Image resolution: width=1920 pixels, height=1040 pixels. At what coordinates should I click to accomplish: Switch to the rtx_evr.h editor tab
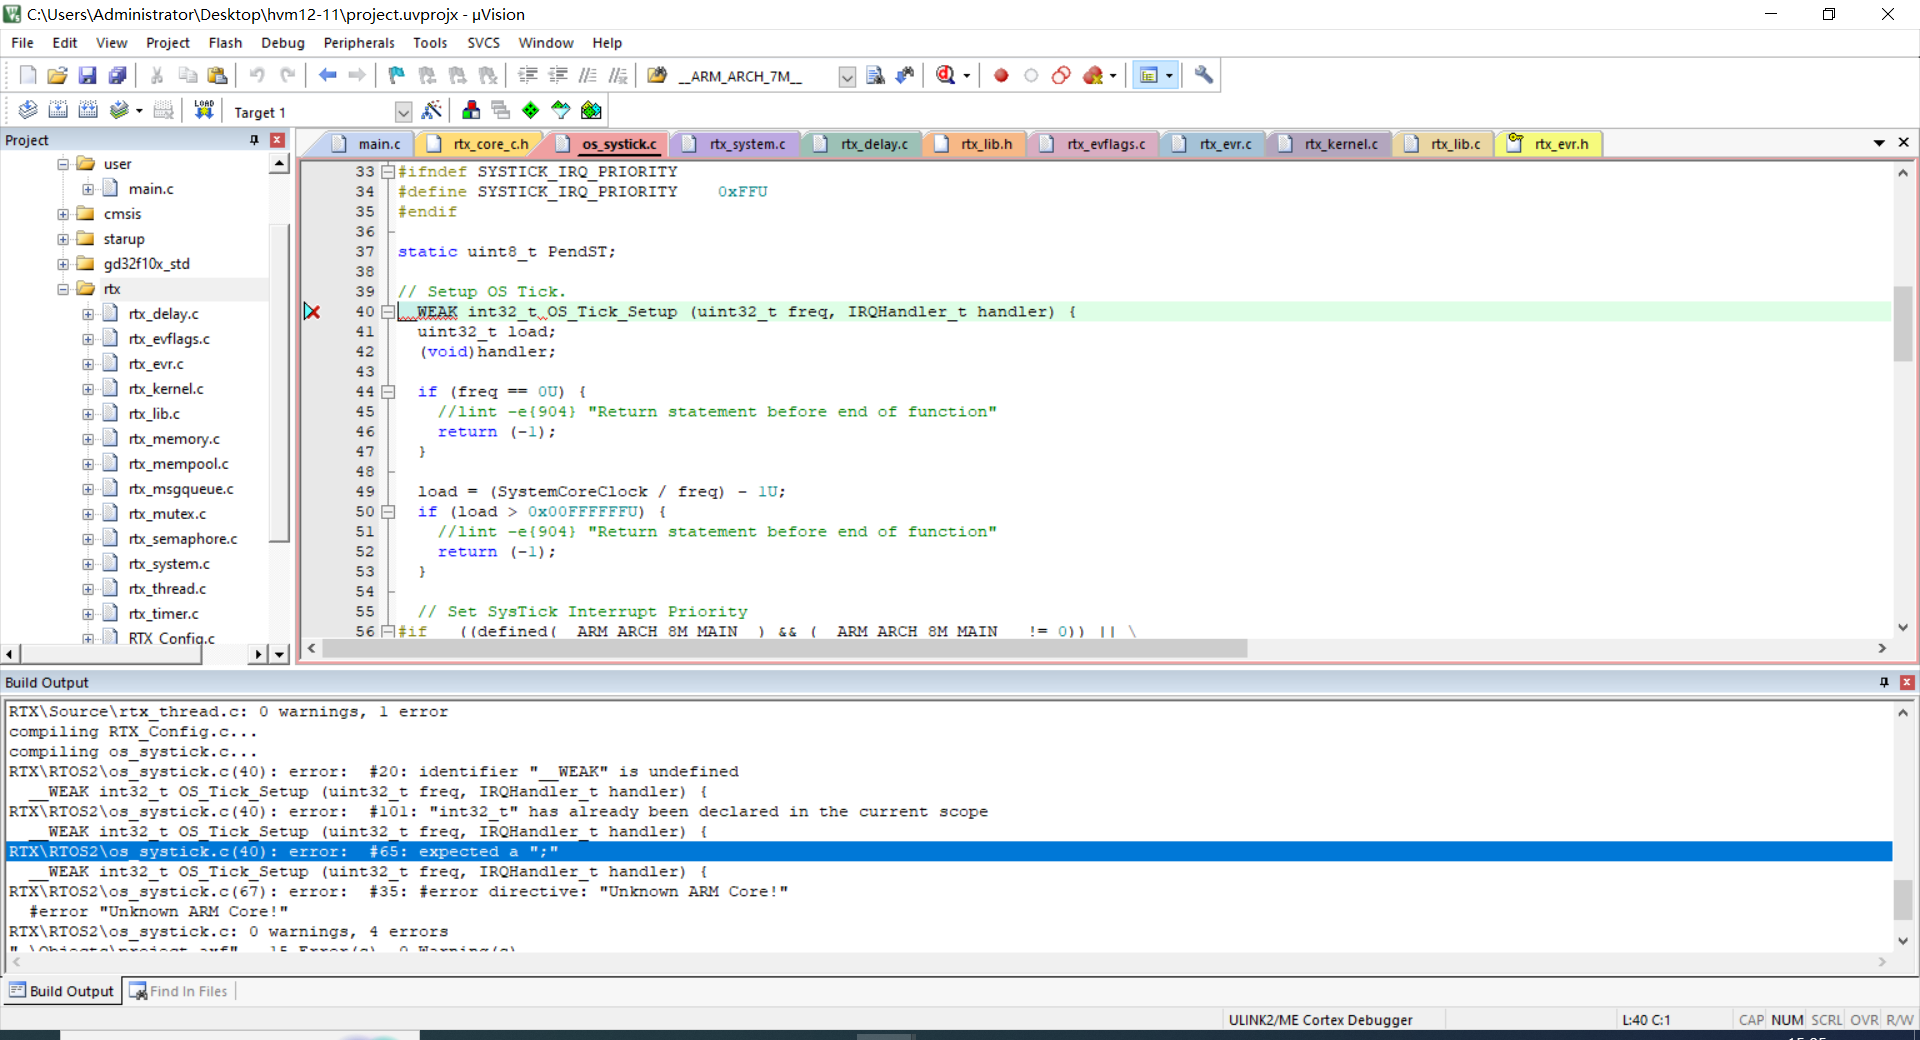[1549, 144]
